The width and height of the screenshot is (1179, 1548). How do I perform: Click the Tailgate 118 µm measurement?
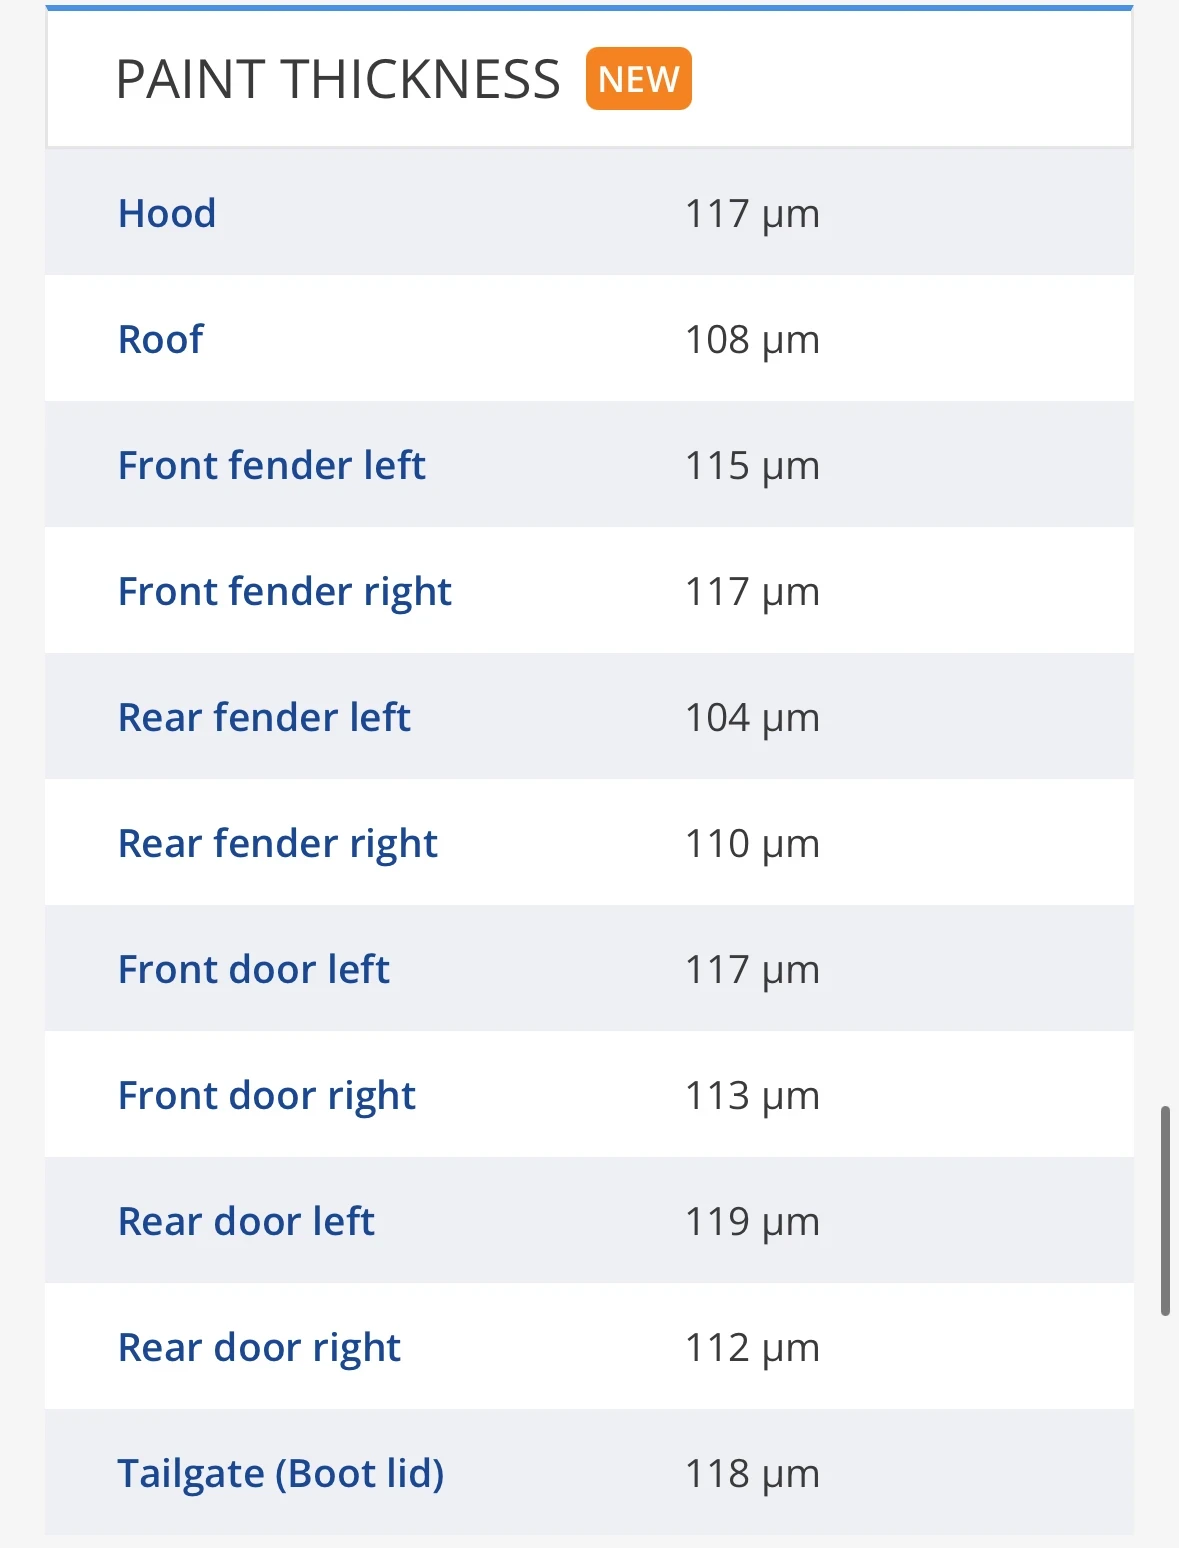point(752,1474)
